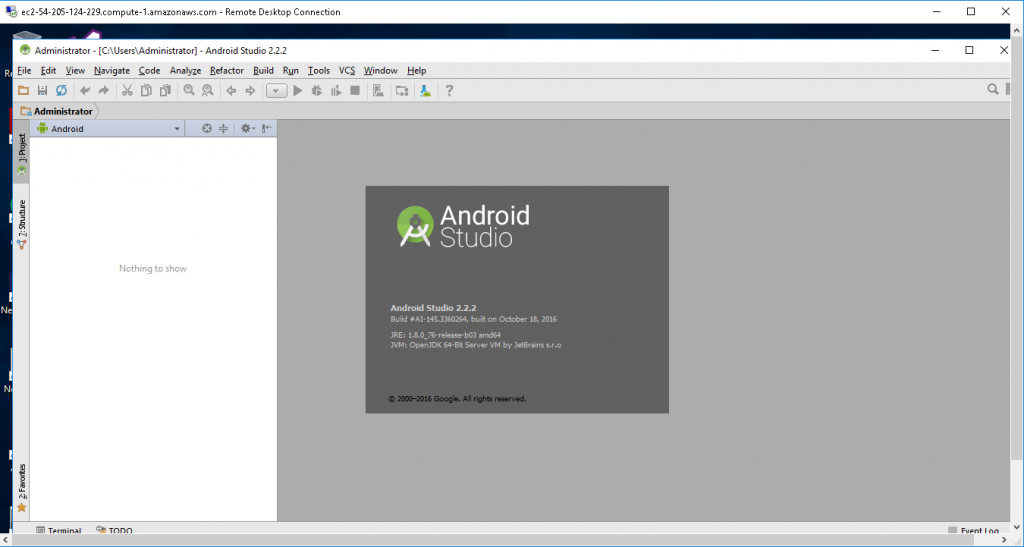The height and width of the screenshot is (547, 1024).
Task: Open the Refactor menu
Action: point(226,71)
